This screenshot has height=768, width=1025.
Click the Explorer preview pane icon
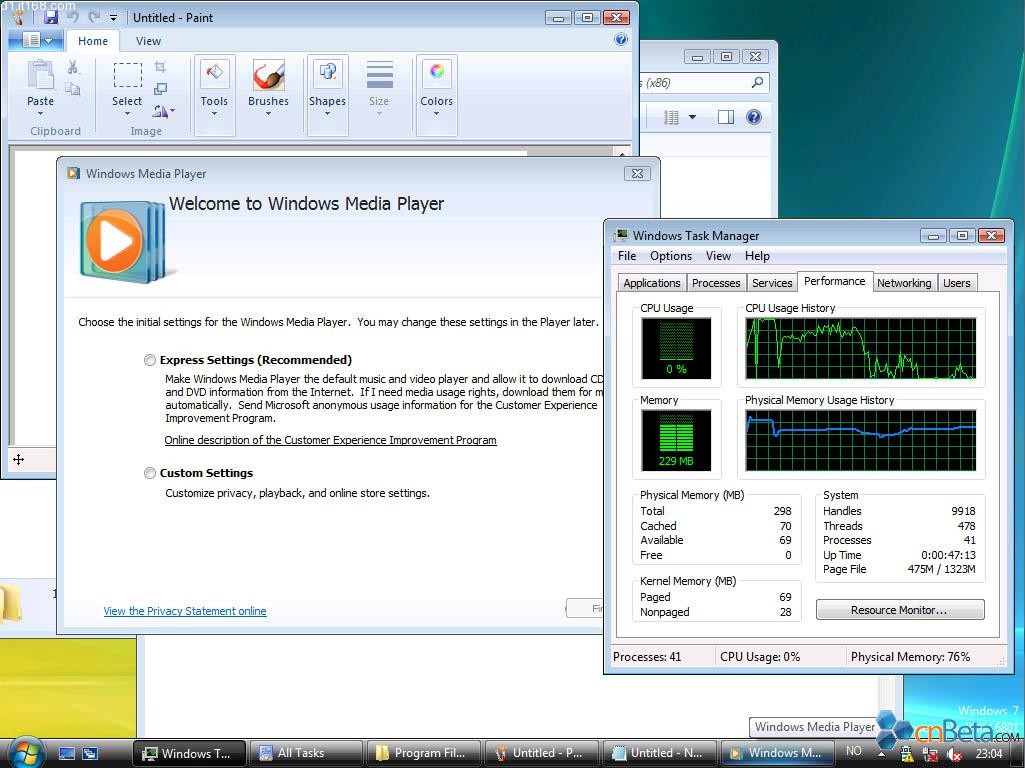pos(726,117)
